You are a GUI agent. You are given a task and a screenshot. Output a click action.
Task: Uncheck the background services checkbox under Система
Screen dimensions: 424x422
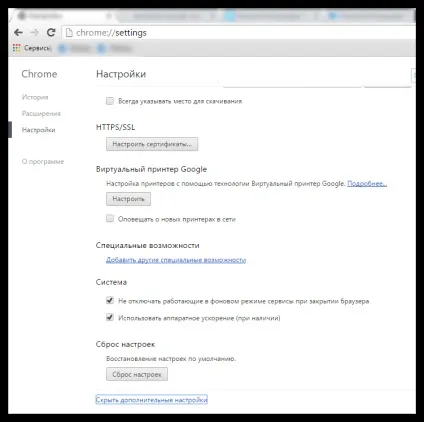[110, 300]
